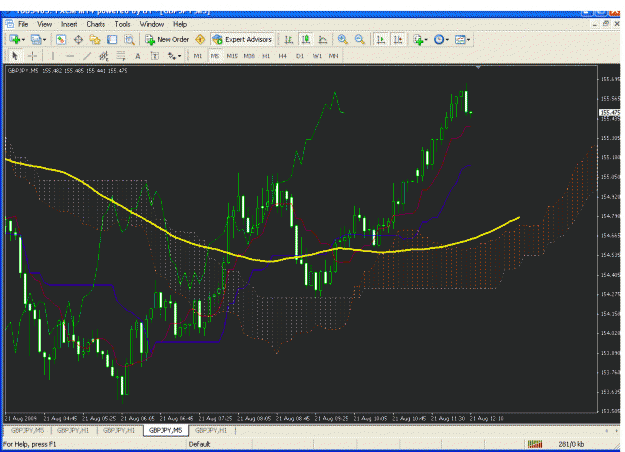The image size is (625, 452).
Task: Switch to bar chart display
Action: 289,39
